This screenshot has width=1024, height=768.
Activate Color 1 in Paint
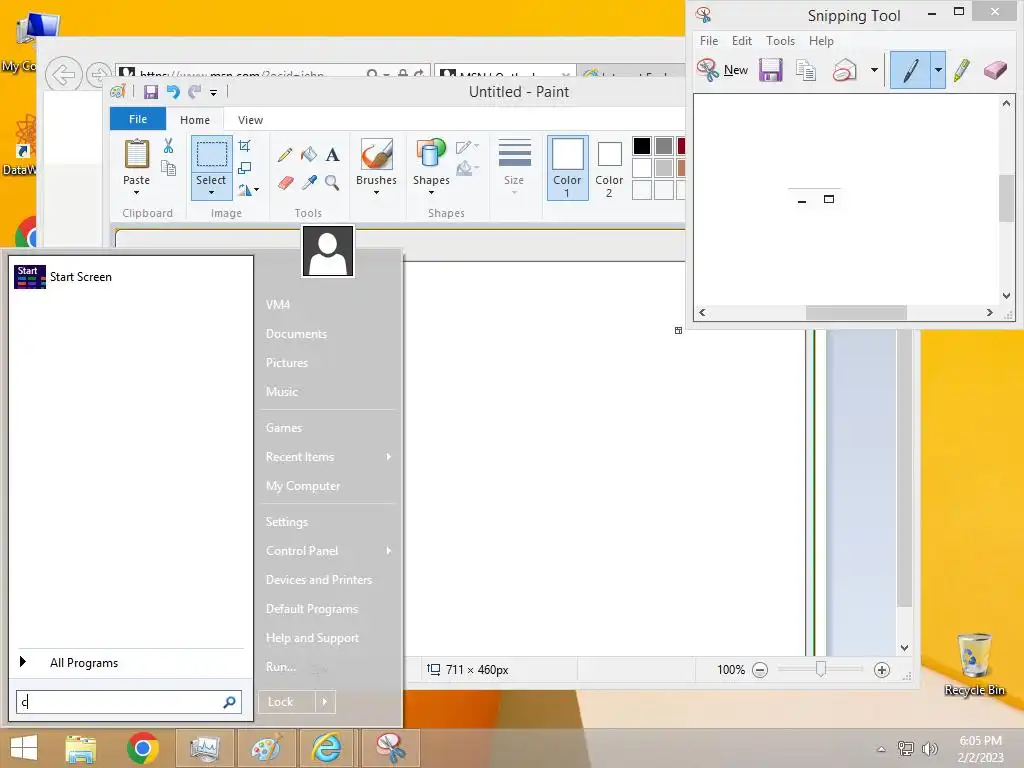click(x=567, y=168)
